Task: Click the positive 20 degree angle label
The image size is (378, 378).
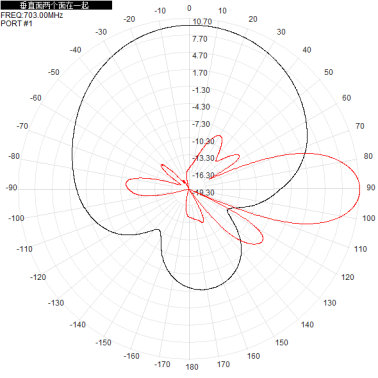Action: click(253, 19)
